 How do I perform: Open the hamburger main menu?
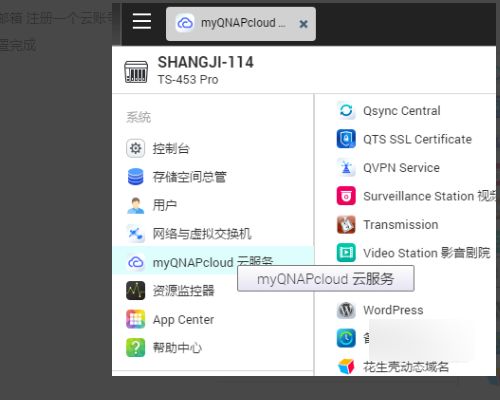142,21
